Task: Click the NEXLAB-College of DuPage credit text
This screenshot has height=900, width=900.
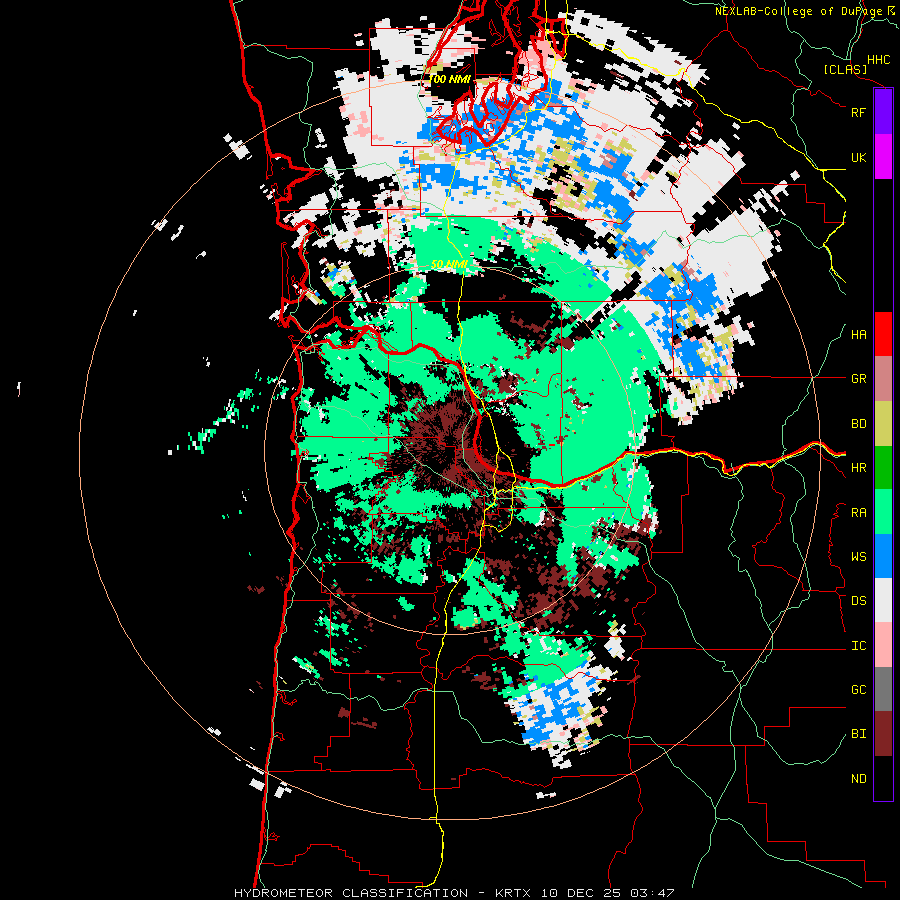Action: 799,11
